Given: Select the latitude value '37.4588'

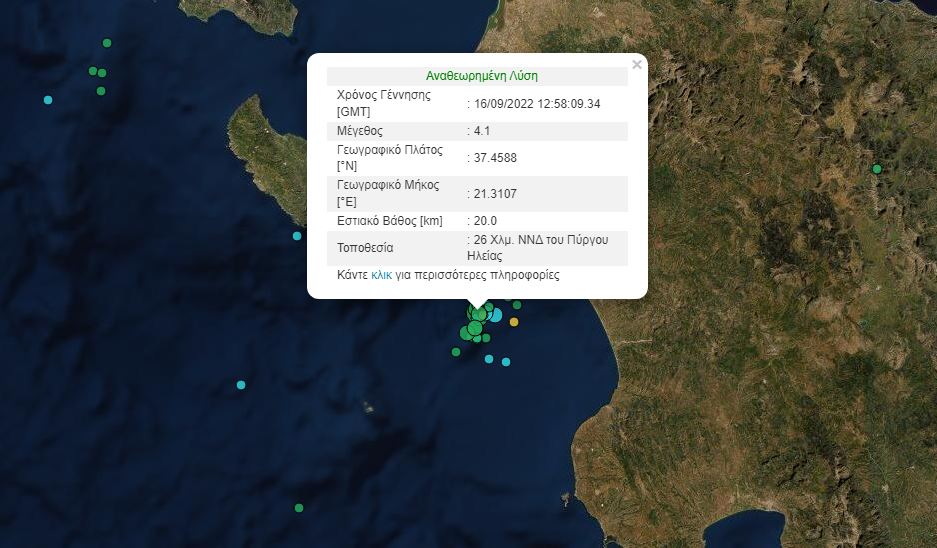Looking at the screenshot, I should point(495,158).
